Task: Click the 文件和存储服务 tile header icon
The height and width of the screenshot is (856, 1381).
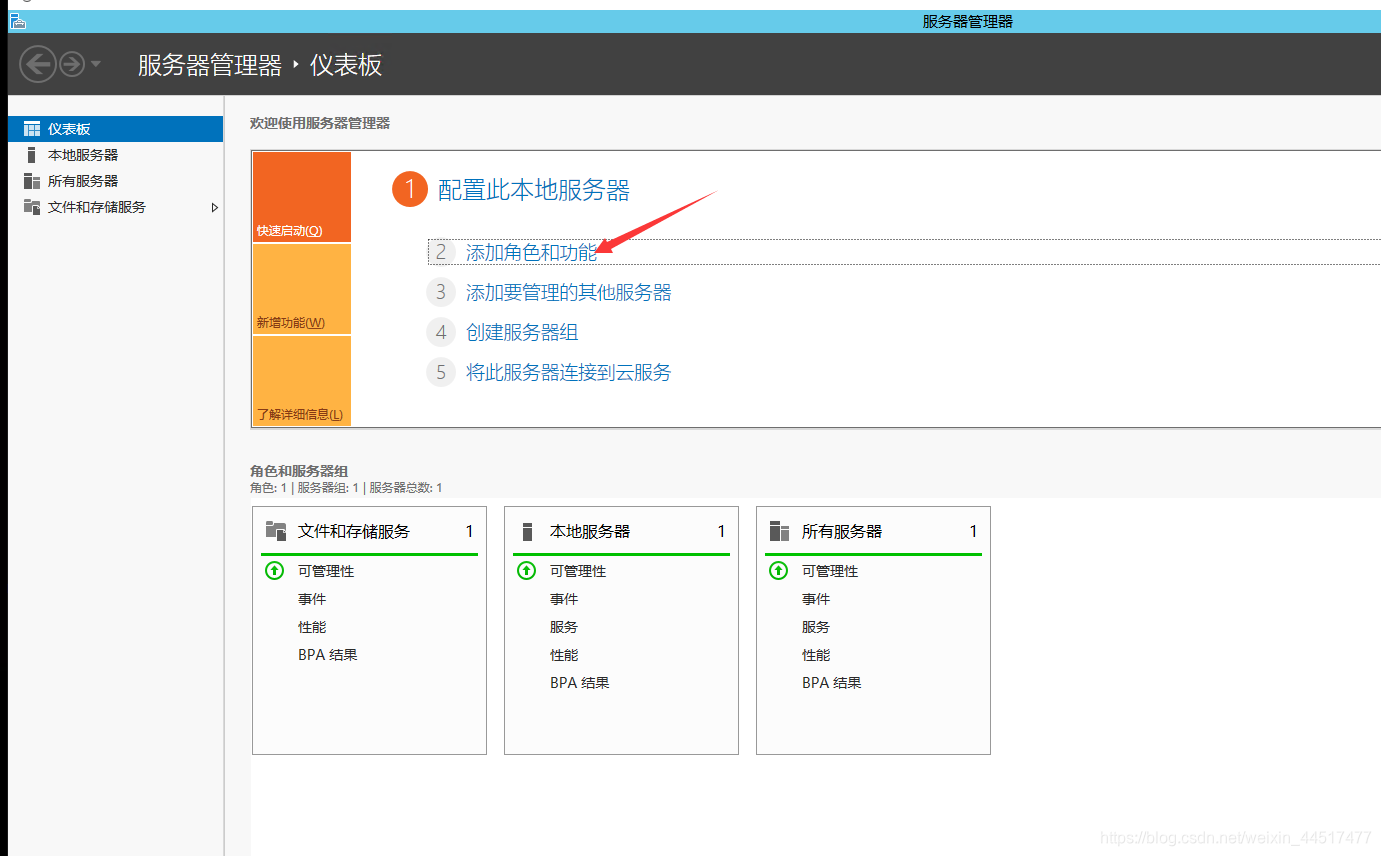Action: 276,531
